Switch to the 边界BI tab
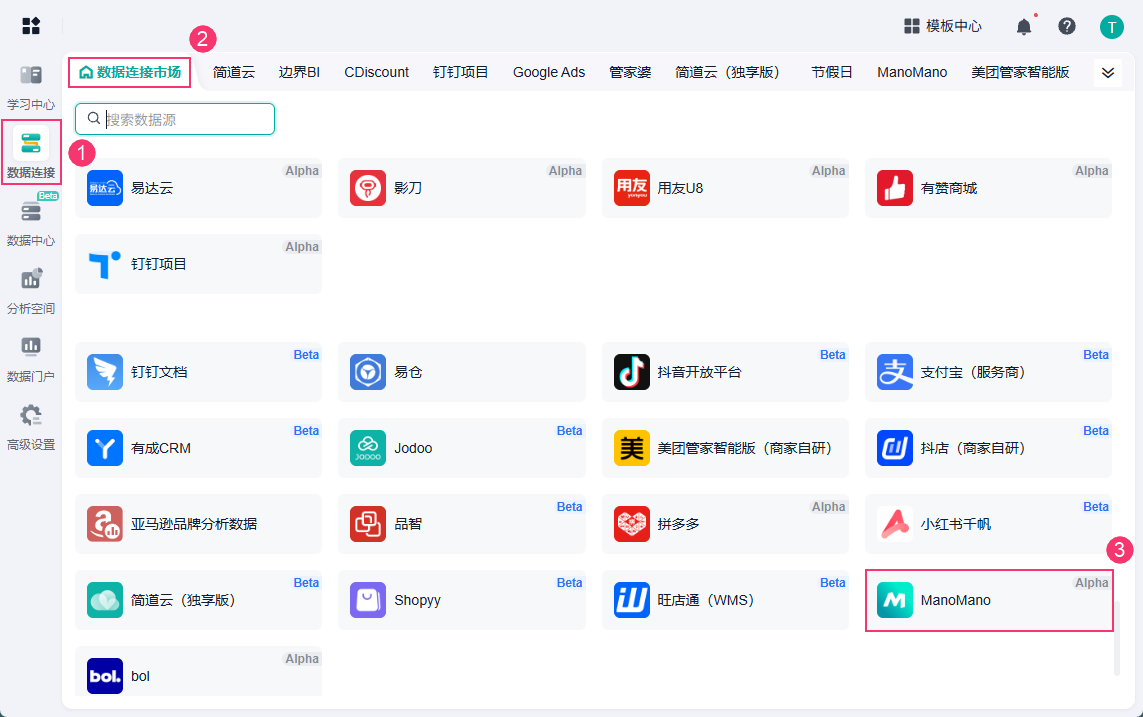 pos(299,72)
